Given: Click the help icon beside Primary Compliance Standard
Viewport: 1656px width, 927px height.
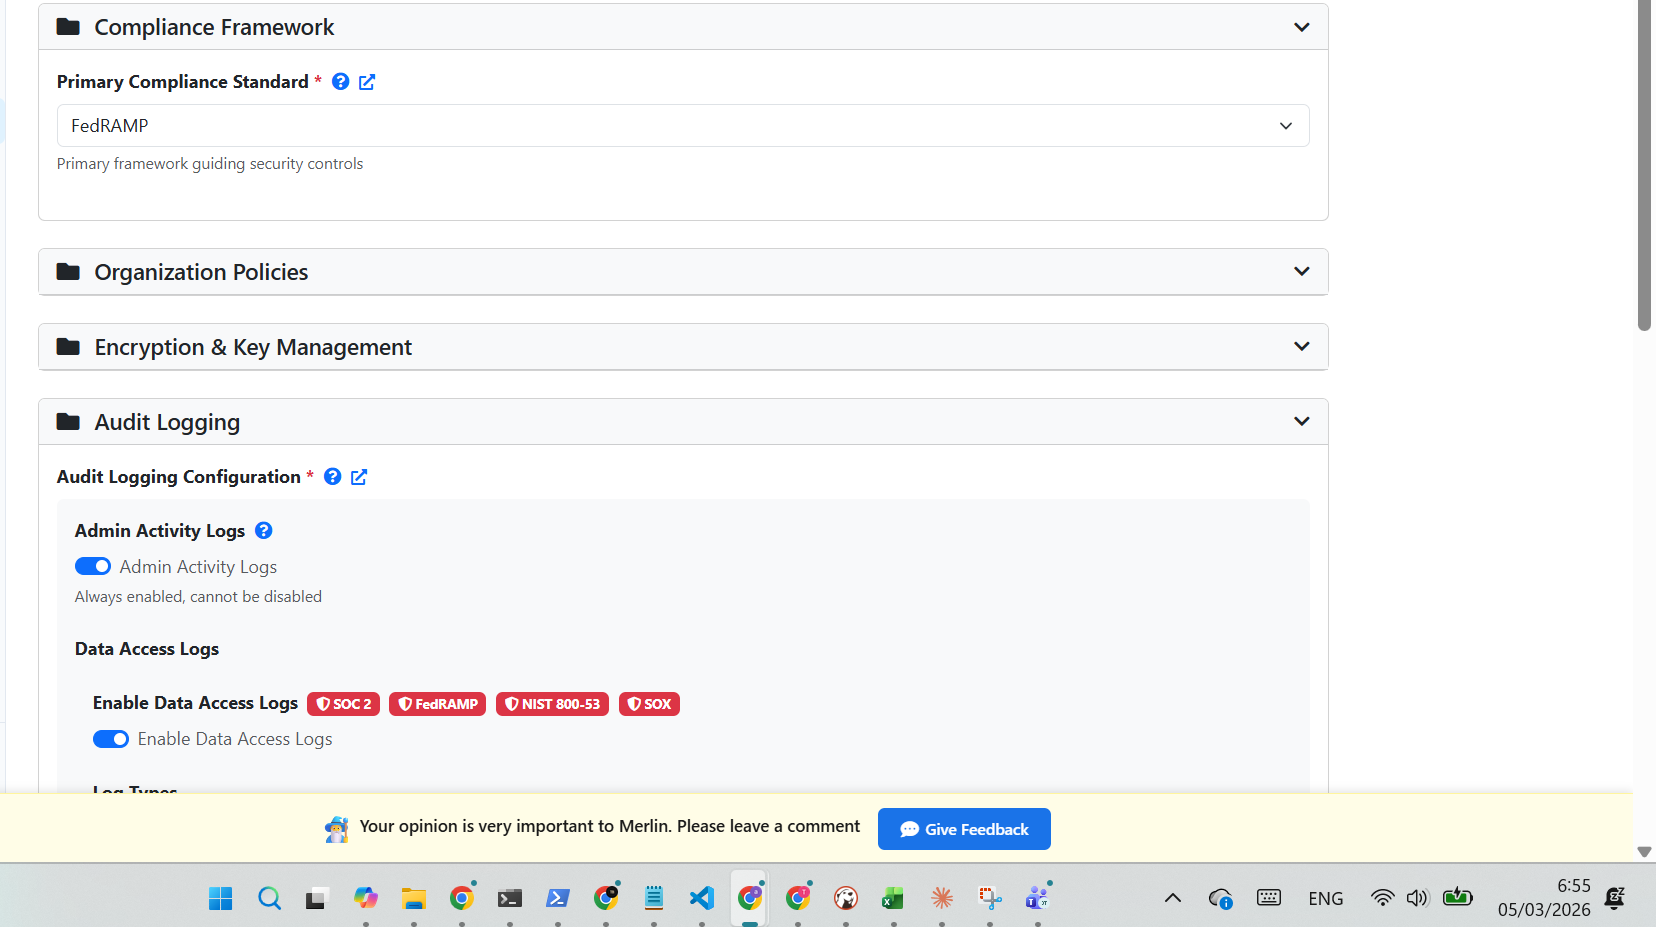Looking at the screenshot, I should (340, 81).
